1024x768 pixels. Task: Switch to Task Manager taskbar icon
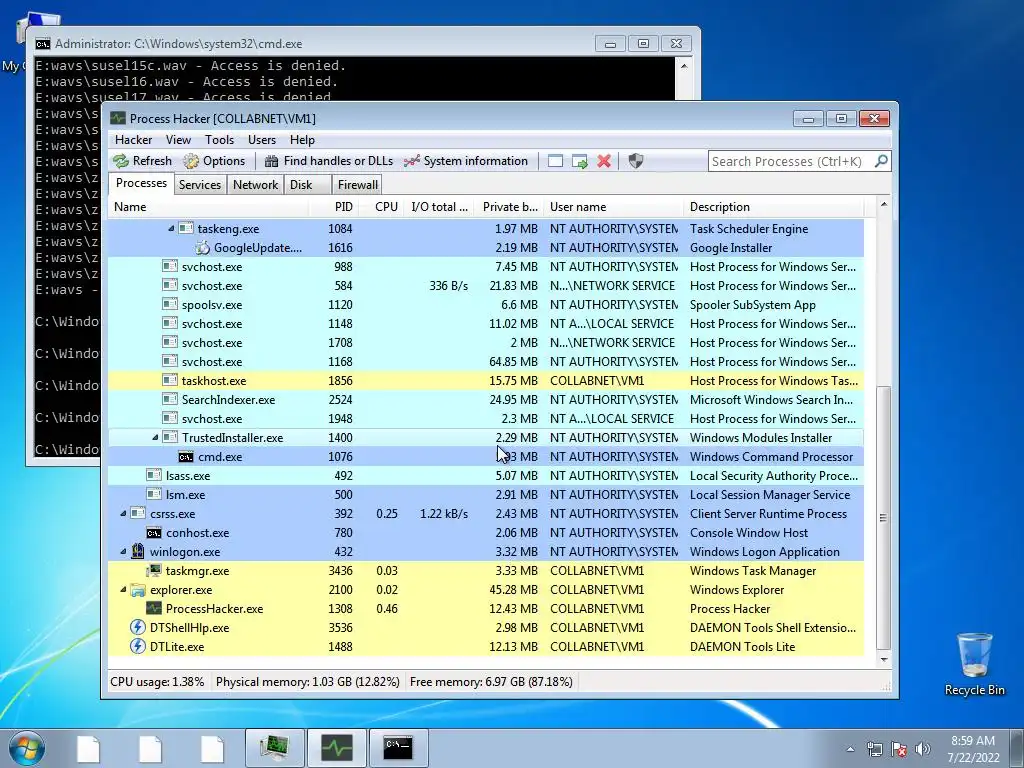coord(275,748)
